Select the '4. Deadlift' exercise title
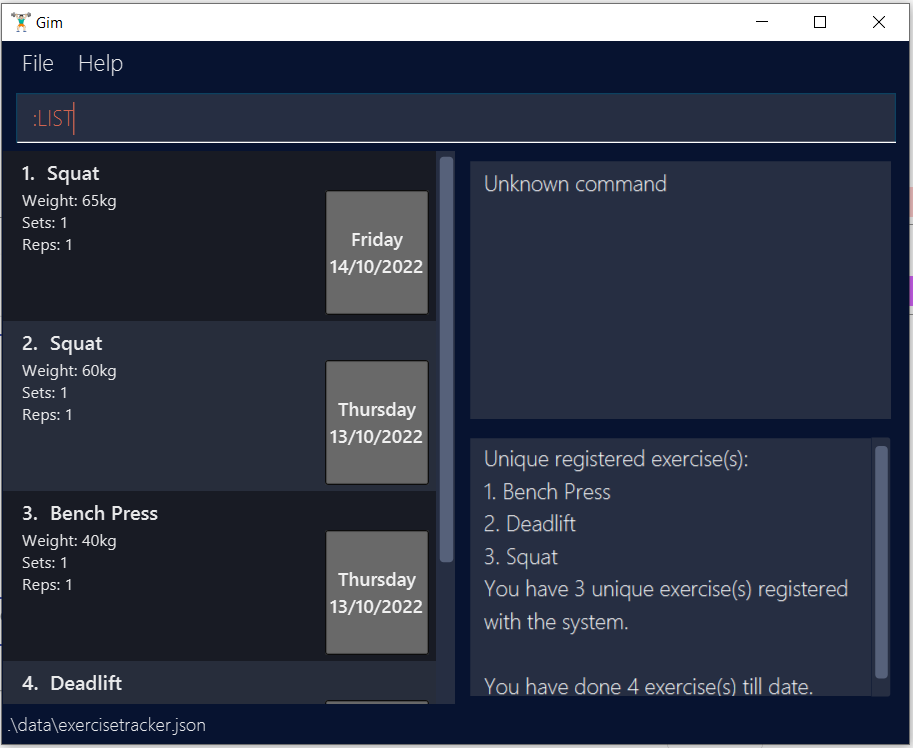Screen dimensions: 913x748 pyautogui.click(x=72, y=683)
